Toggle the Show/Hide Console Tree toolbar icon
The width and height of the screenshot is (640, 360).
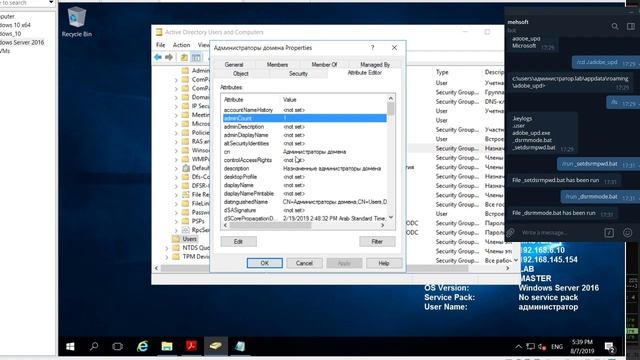coord(196,58)
